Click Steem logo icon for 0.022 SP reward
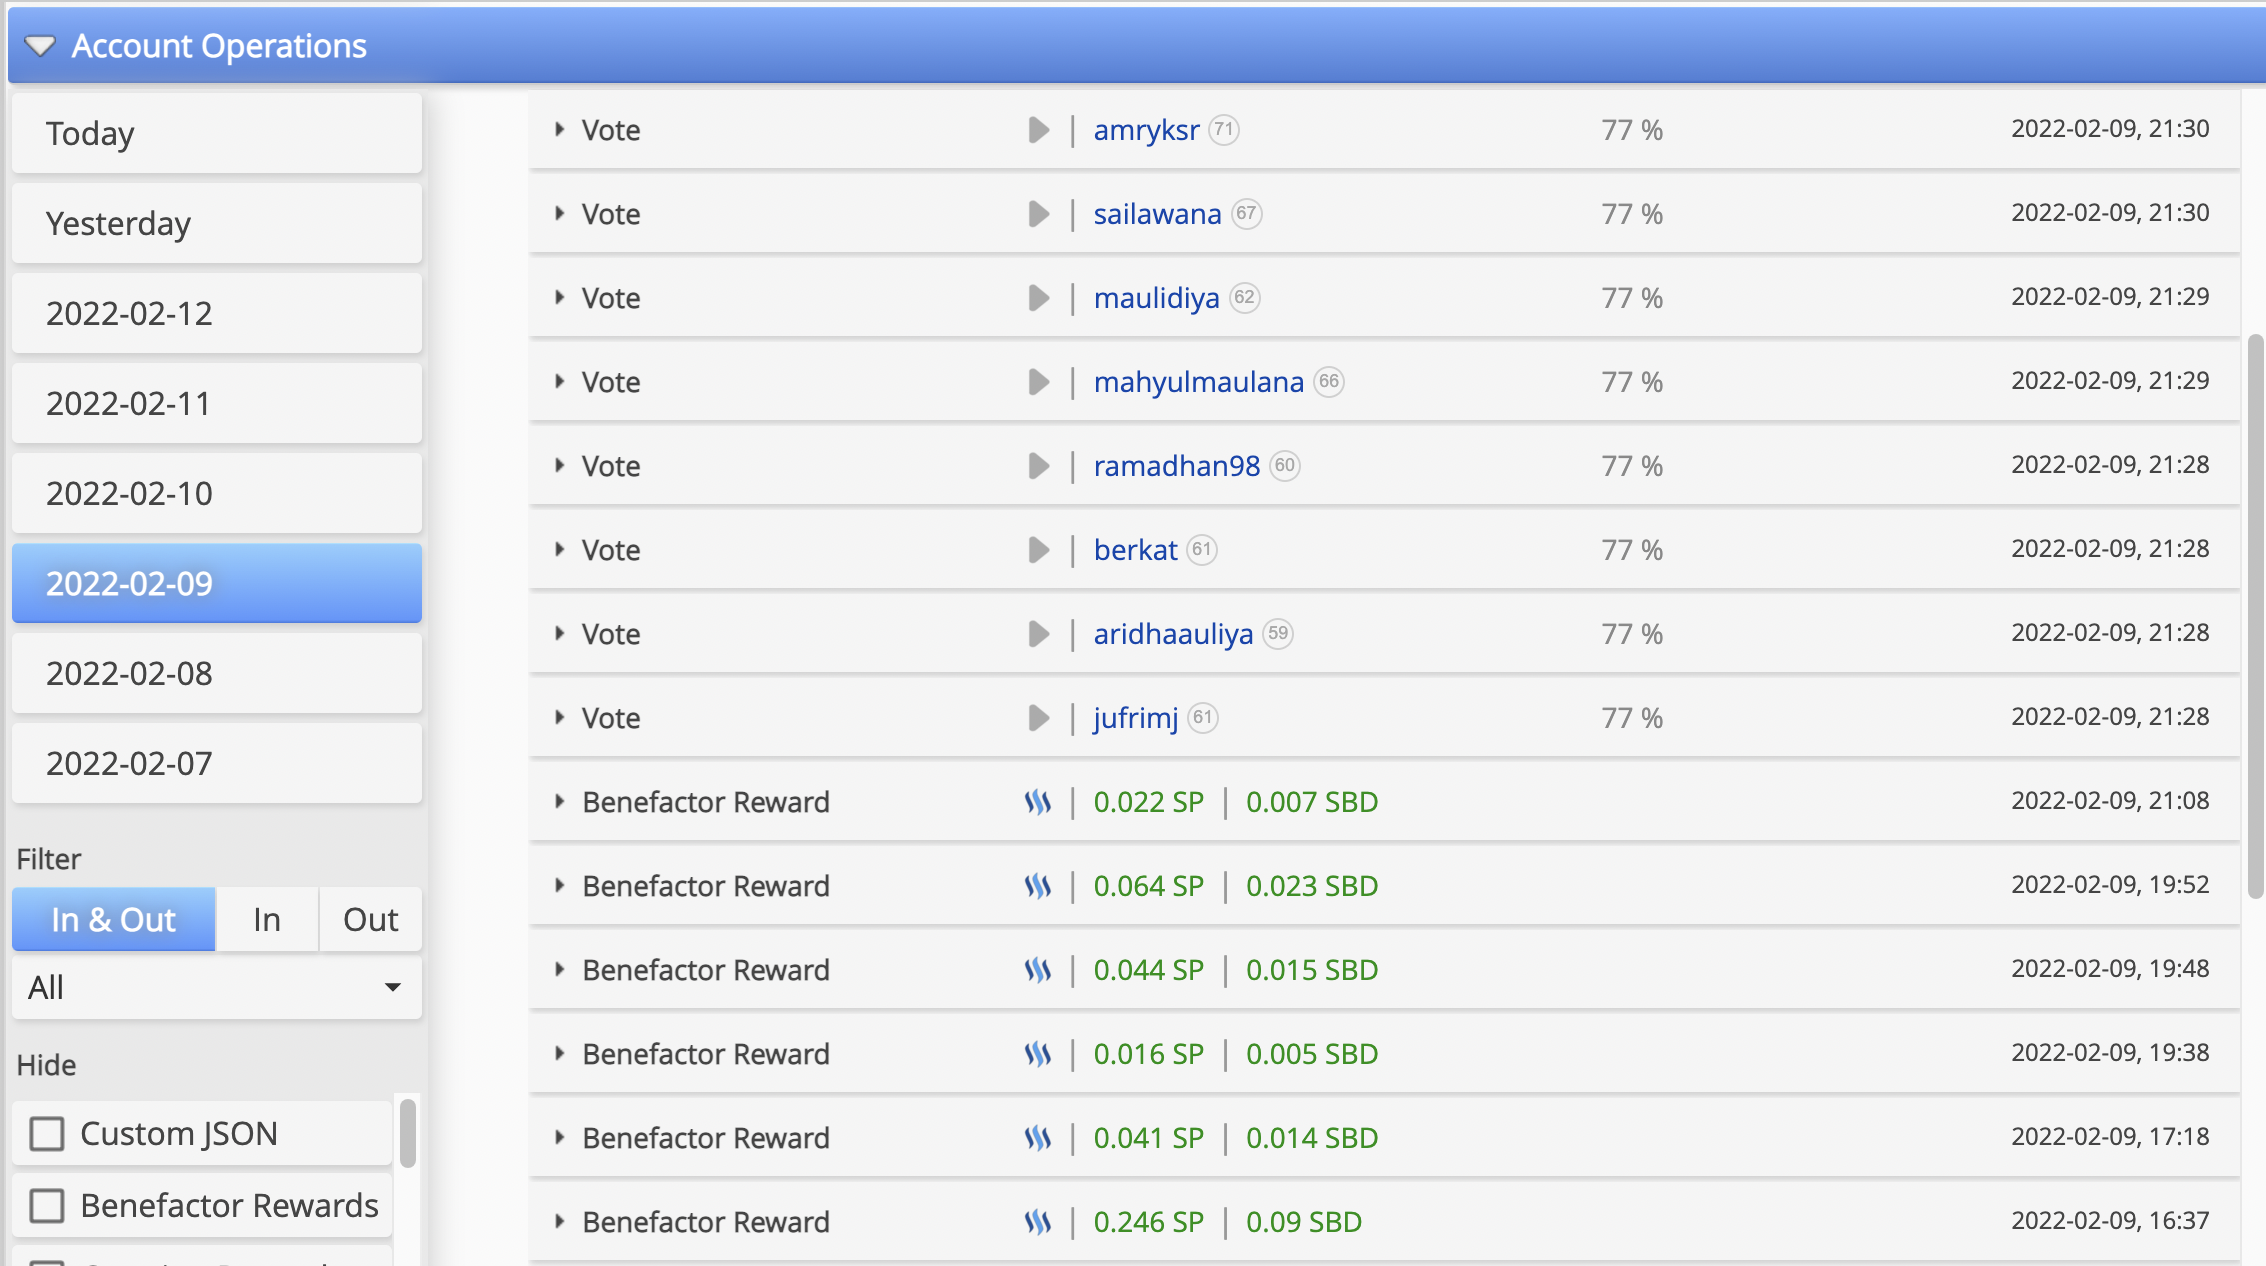The height and width of the screenshot is (1266, 2266). point(1038,802)
